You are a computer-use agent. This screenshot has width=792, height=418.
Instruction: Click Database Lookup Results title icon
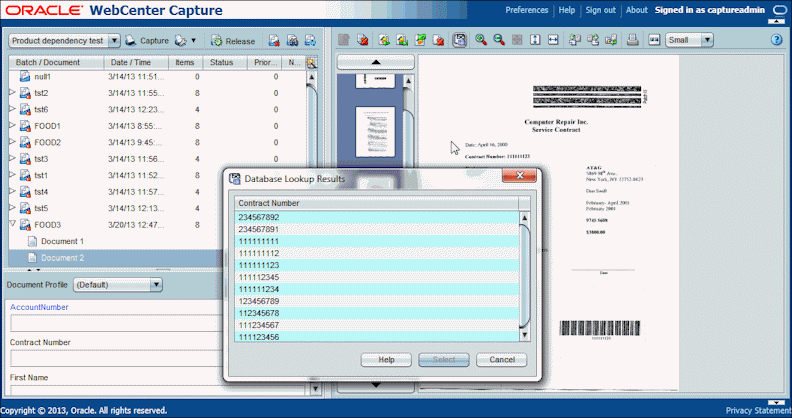click(234, 179)
